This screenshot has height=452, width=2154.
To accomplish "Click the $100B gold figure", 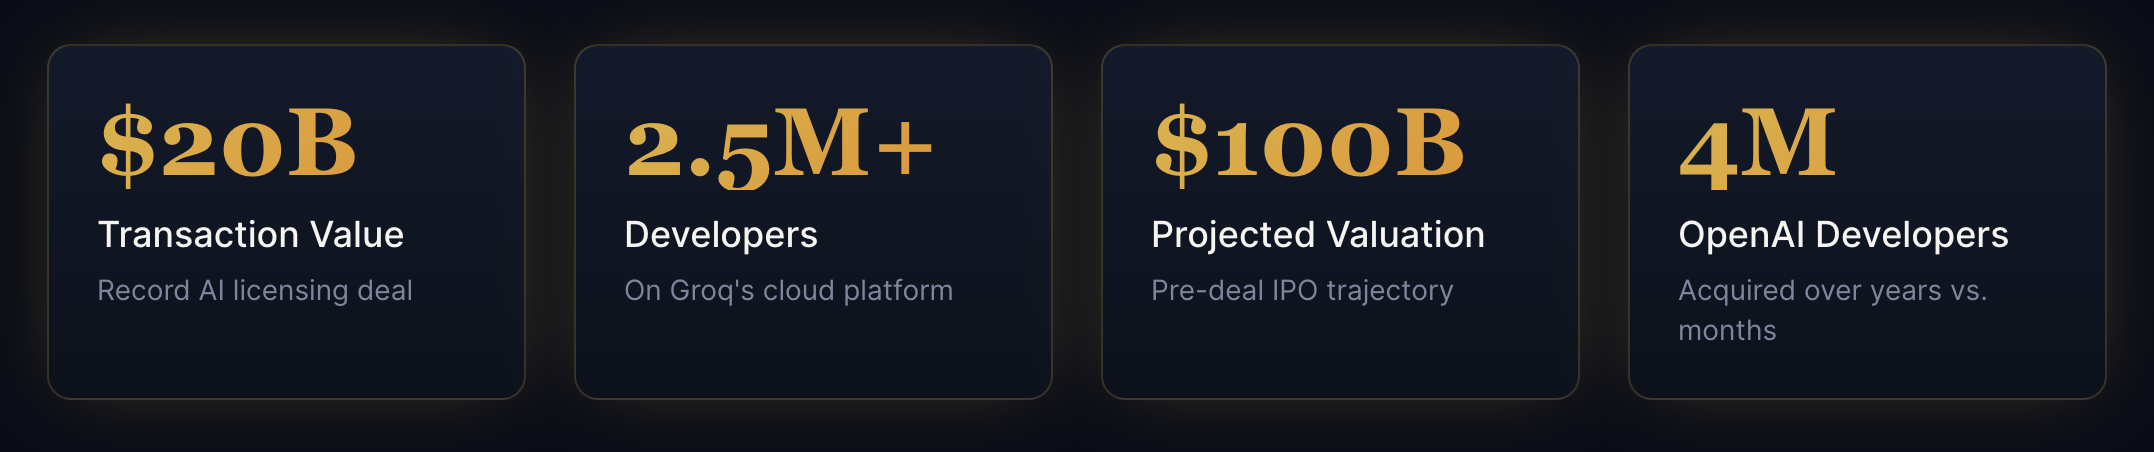I will pyautogui.click(x=1309, y=146).
